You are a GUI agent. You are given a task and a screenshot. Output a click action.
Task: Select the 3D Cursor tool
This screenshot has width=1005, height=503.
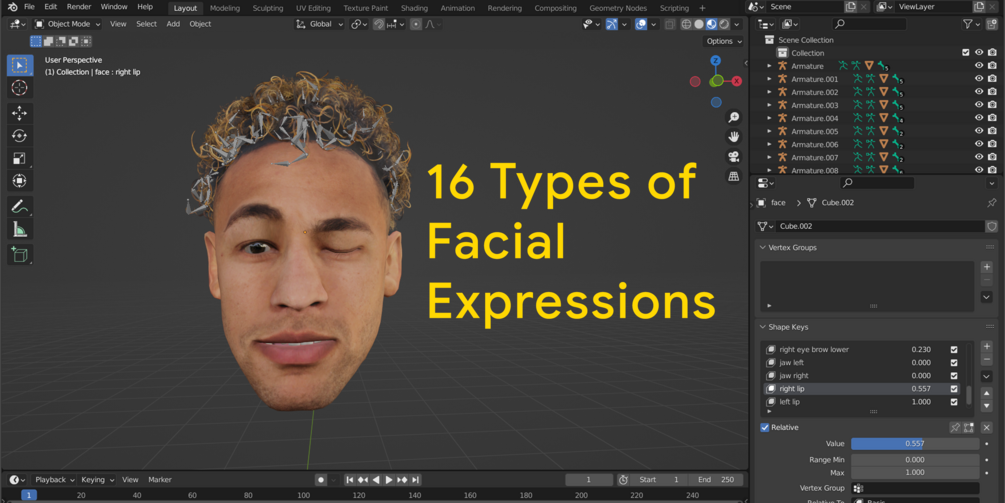19,88
